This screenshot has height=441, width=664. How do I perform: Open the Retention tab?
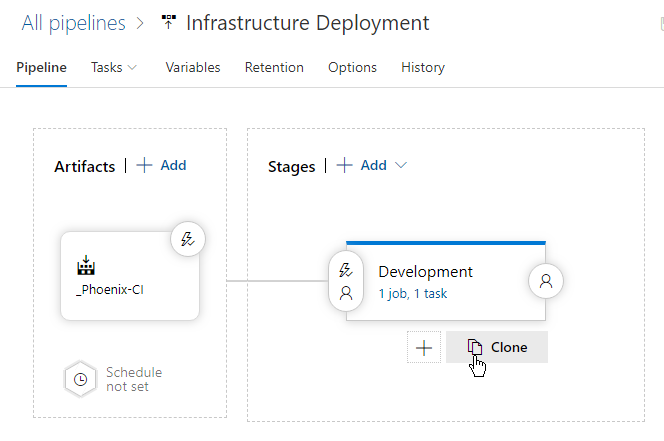[274, 68]
